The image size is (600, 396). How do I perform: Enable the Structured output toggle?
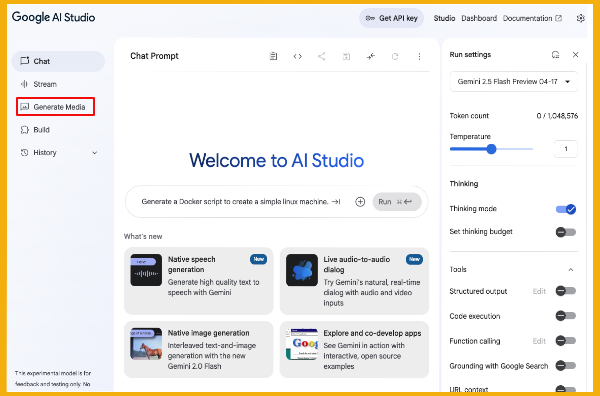(x=566, y=291)
